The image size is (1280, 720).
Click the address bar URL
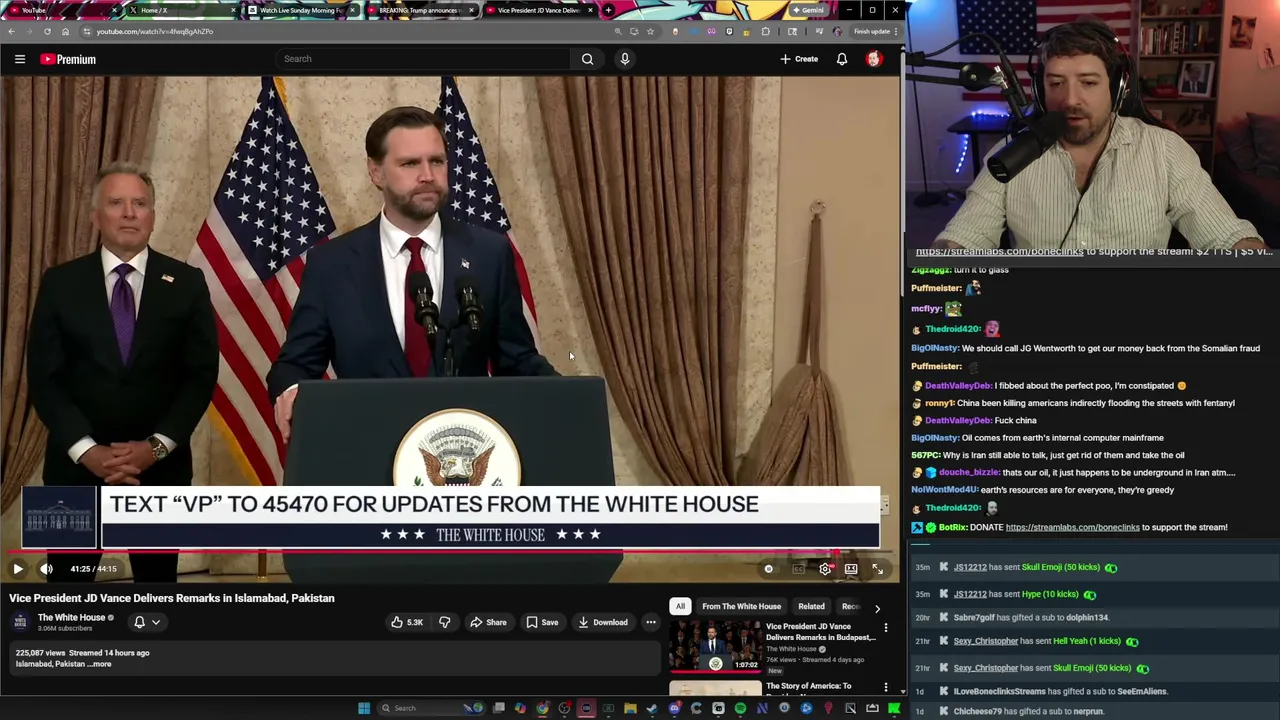pos(155,31)
